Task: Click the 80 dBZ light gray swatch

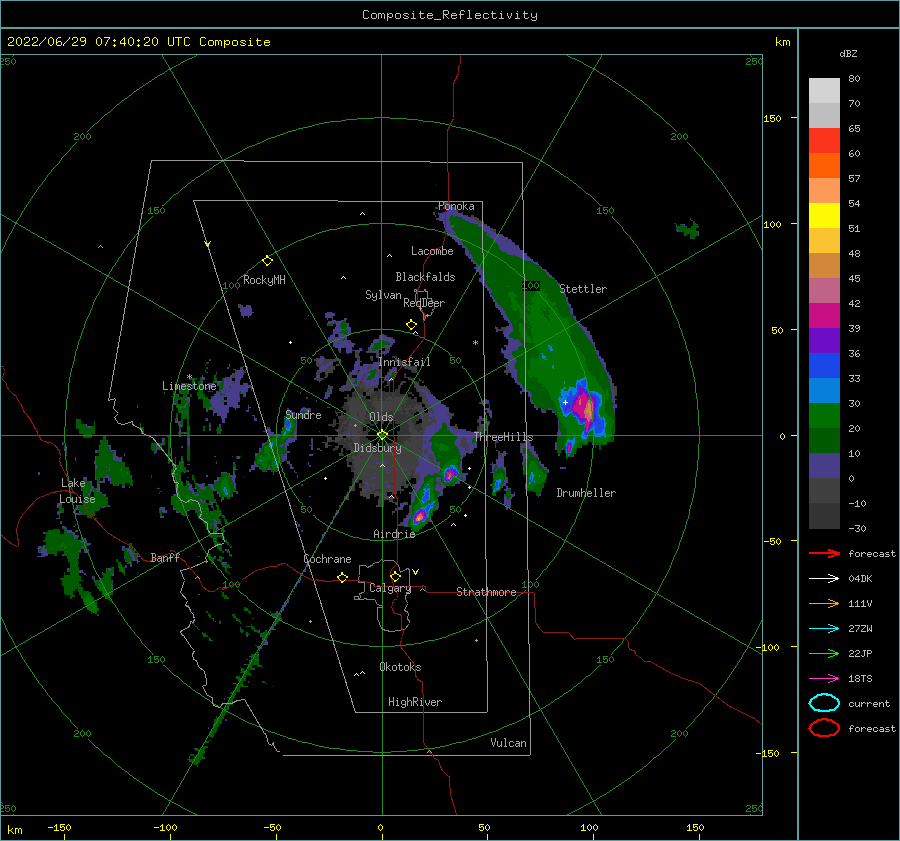Action: point(824,90)
